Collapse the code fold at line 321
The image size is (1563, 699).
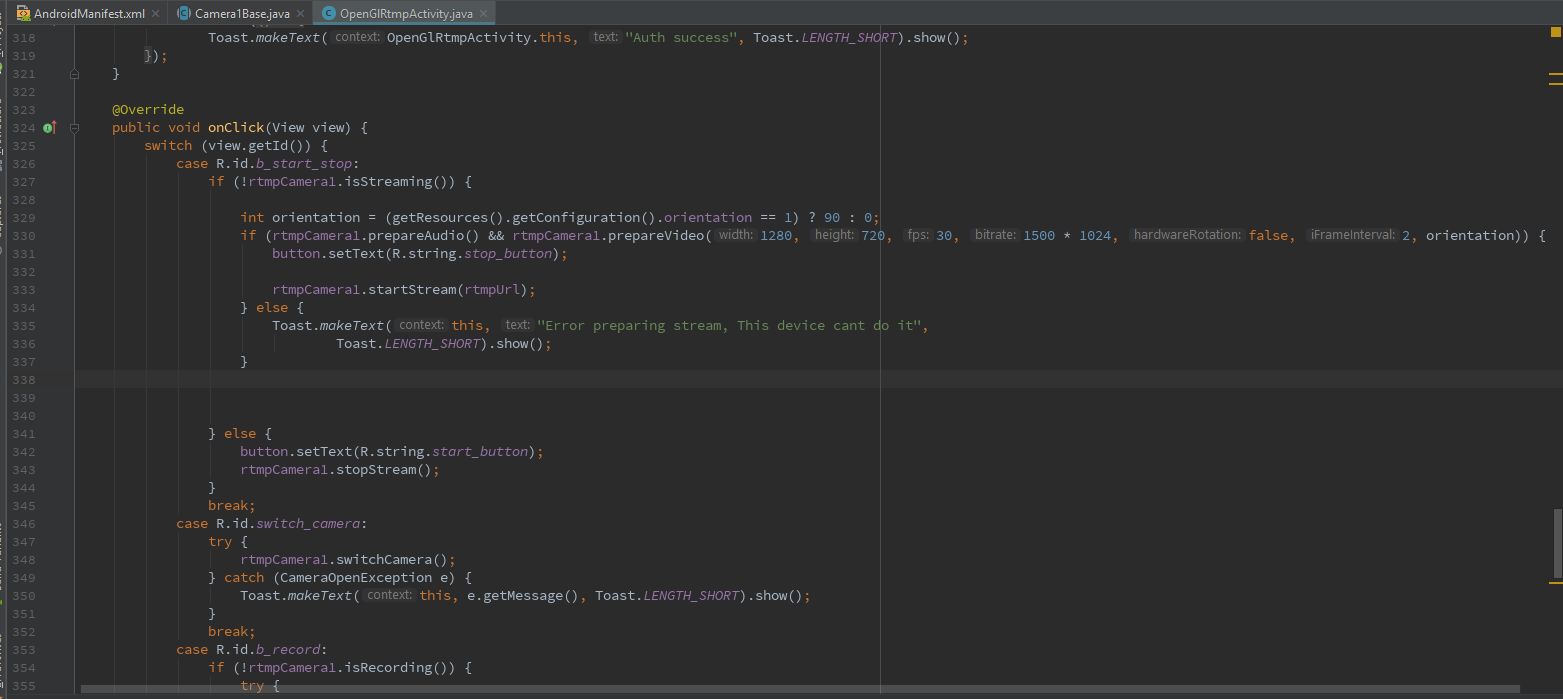(74, 73)
